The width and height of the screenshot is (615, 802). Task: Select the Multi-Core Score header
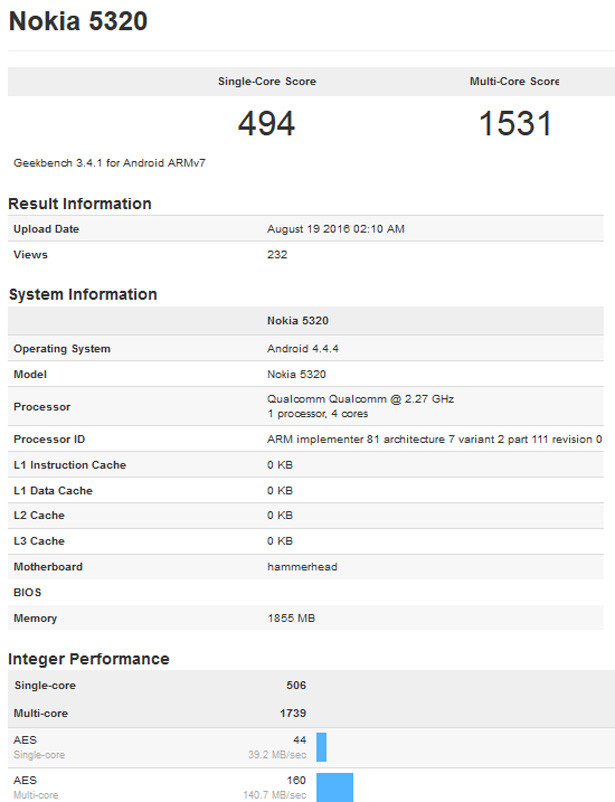coord(514,81)
